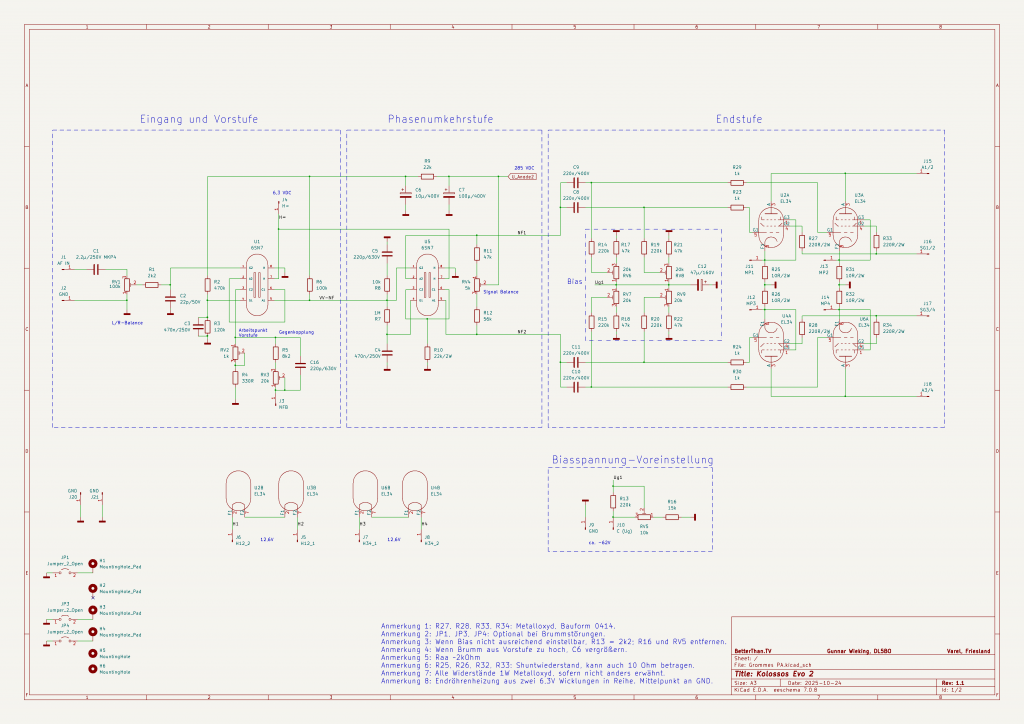Click the R9 22k resistor symbol
The width and height of the screenshot is (1024, 724).
click(427, 174)
